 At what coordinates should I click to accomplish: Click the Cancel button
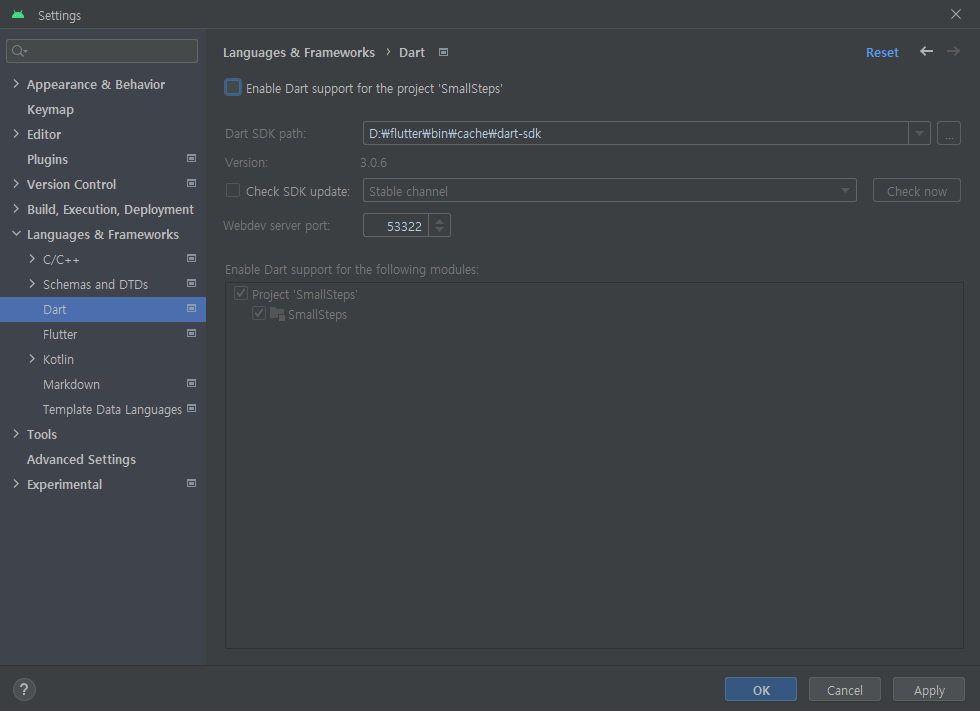point(844,690)
